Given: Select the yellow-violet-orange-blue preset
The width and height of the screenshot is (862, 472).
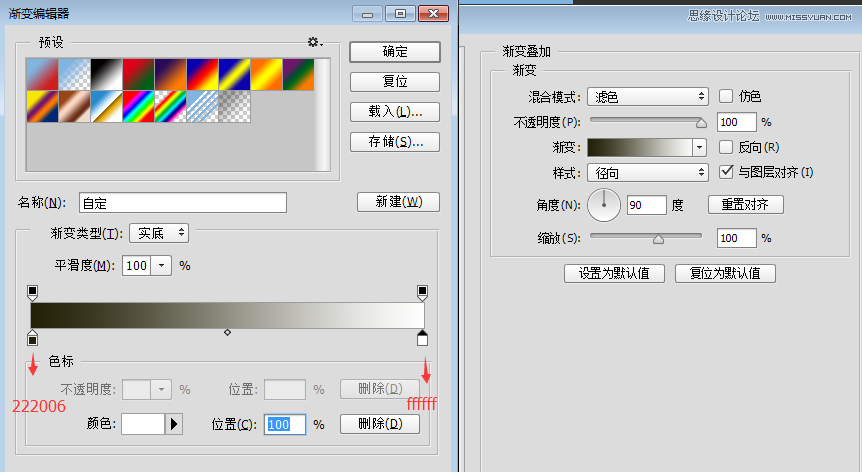Looking at the screenshot, I should (x=42, y=107).
